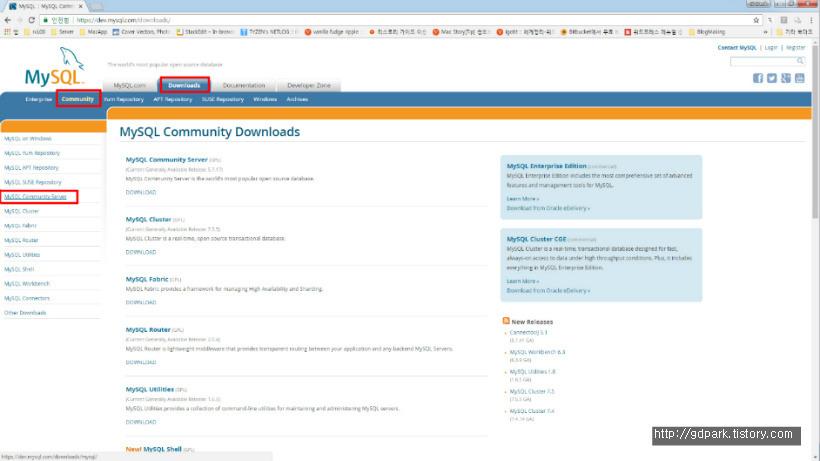
Task: Reload the page with the refresh icon
Action: point(31,20)
